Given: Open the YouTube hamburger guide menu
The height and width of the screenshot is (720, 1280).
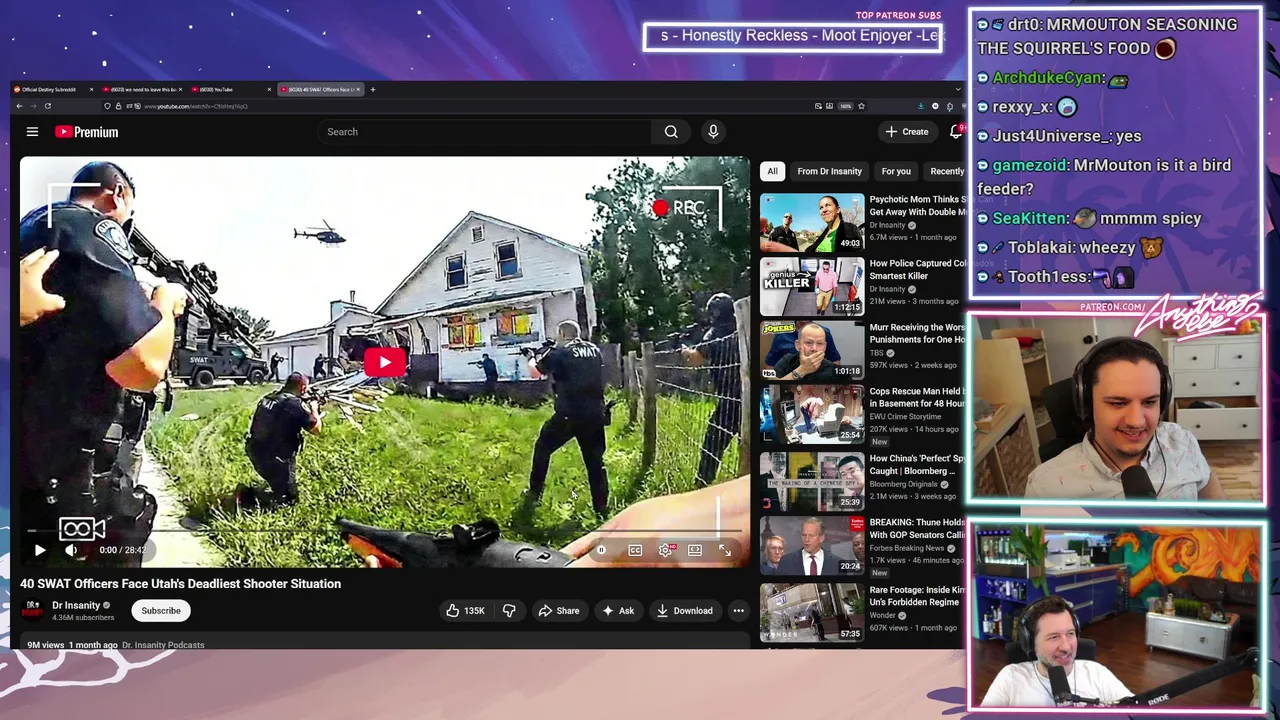Looking at the screenshot, I should (x=32, y=132).
